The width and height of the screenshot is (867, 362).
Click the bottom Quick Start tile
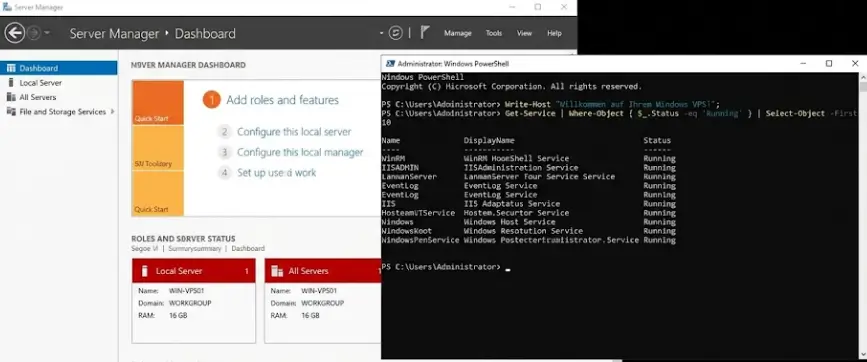(x=158, y=193)
